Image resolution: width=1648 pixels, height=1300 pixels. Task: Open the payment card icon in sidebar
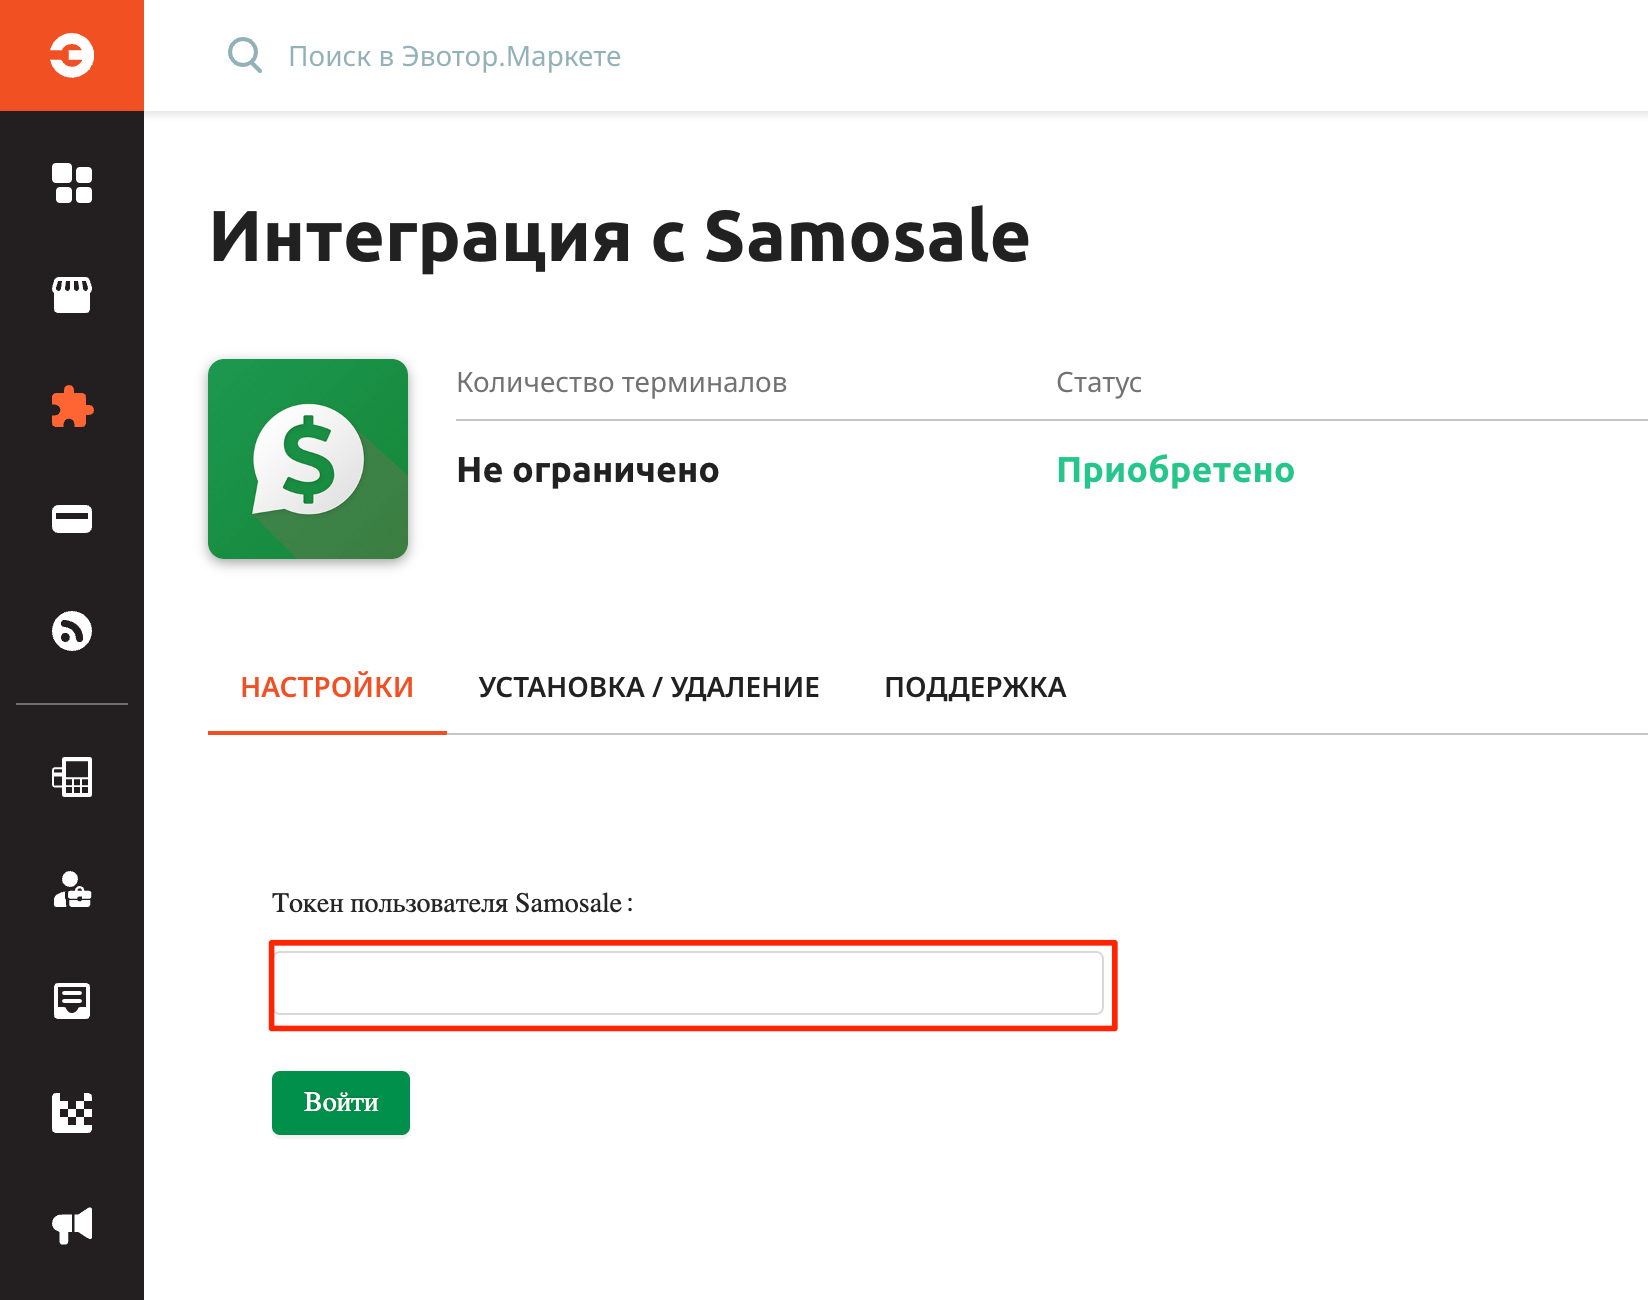pyautogui.click(x=72, y=519)
